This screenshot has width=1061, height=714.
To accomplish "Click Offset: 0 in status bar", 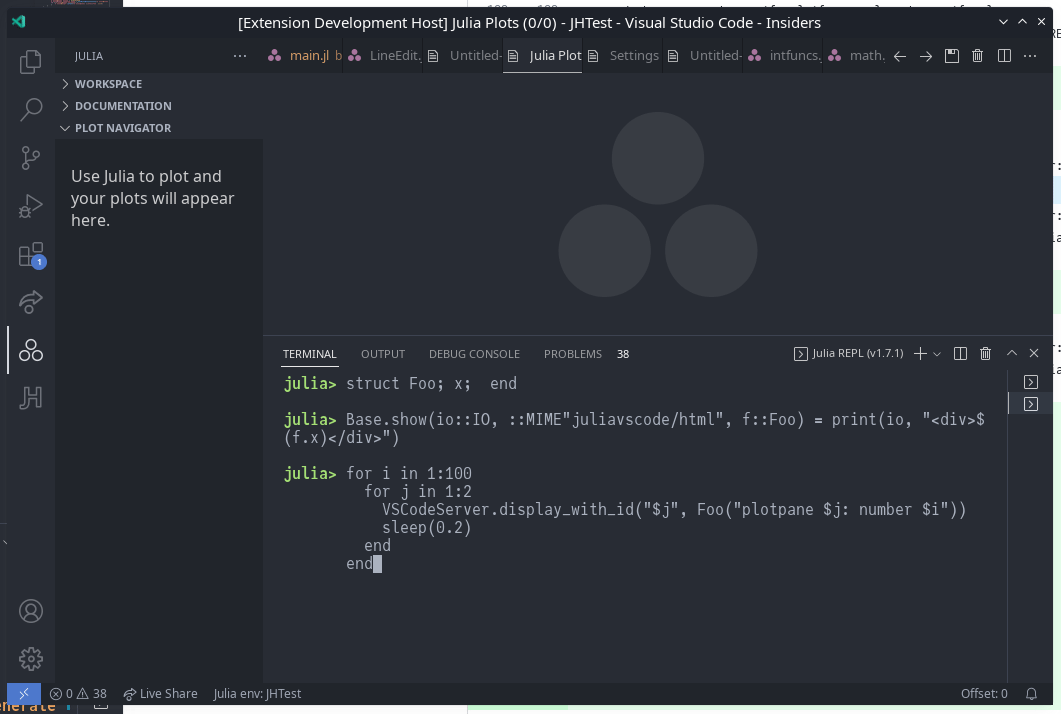I will click(984, 694).
